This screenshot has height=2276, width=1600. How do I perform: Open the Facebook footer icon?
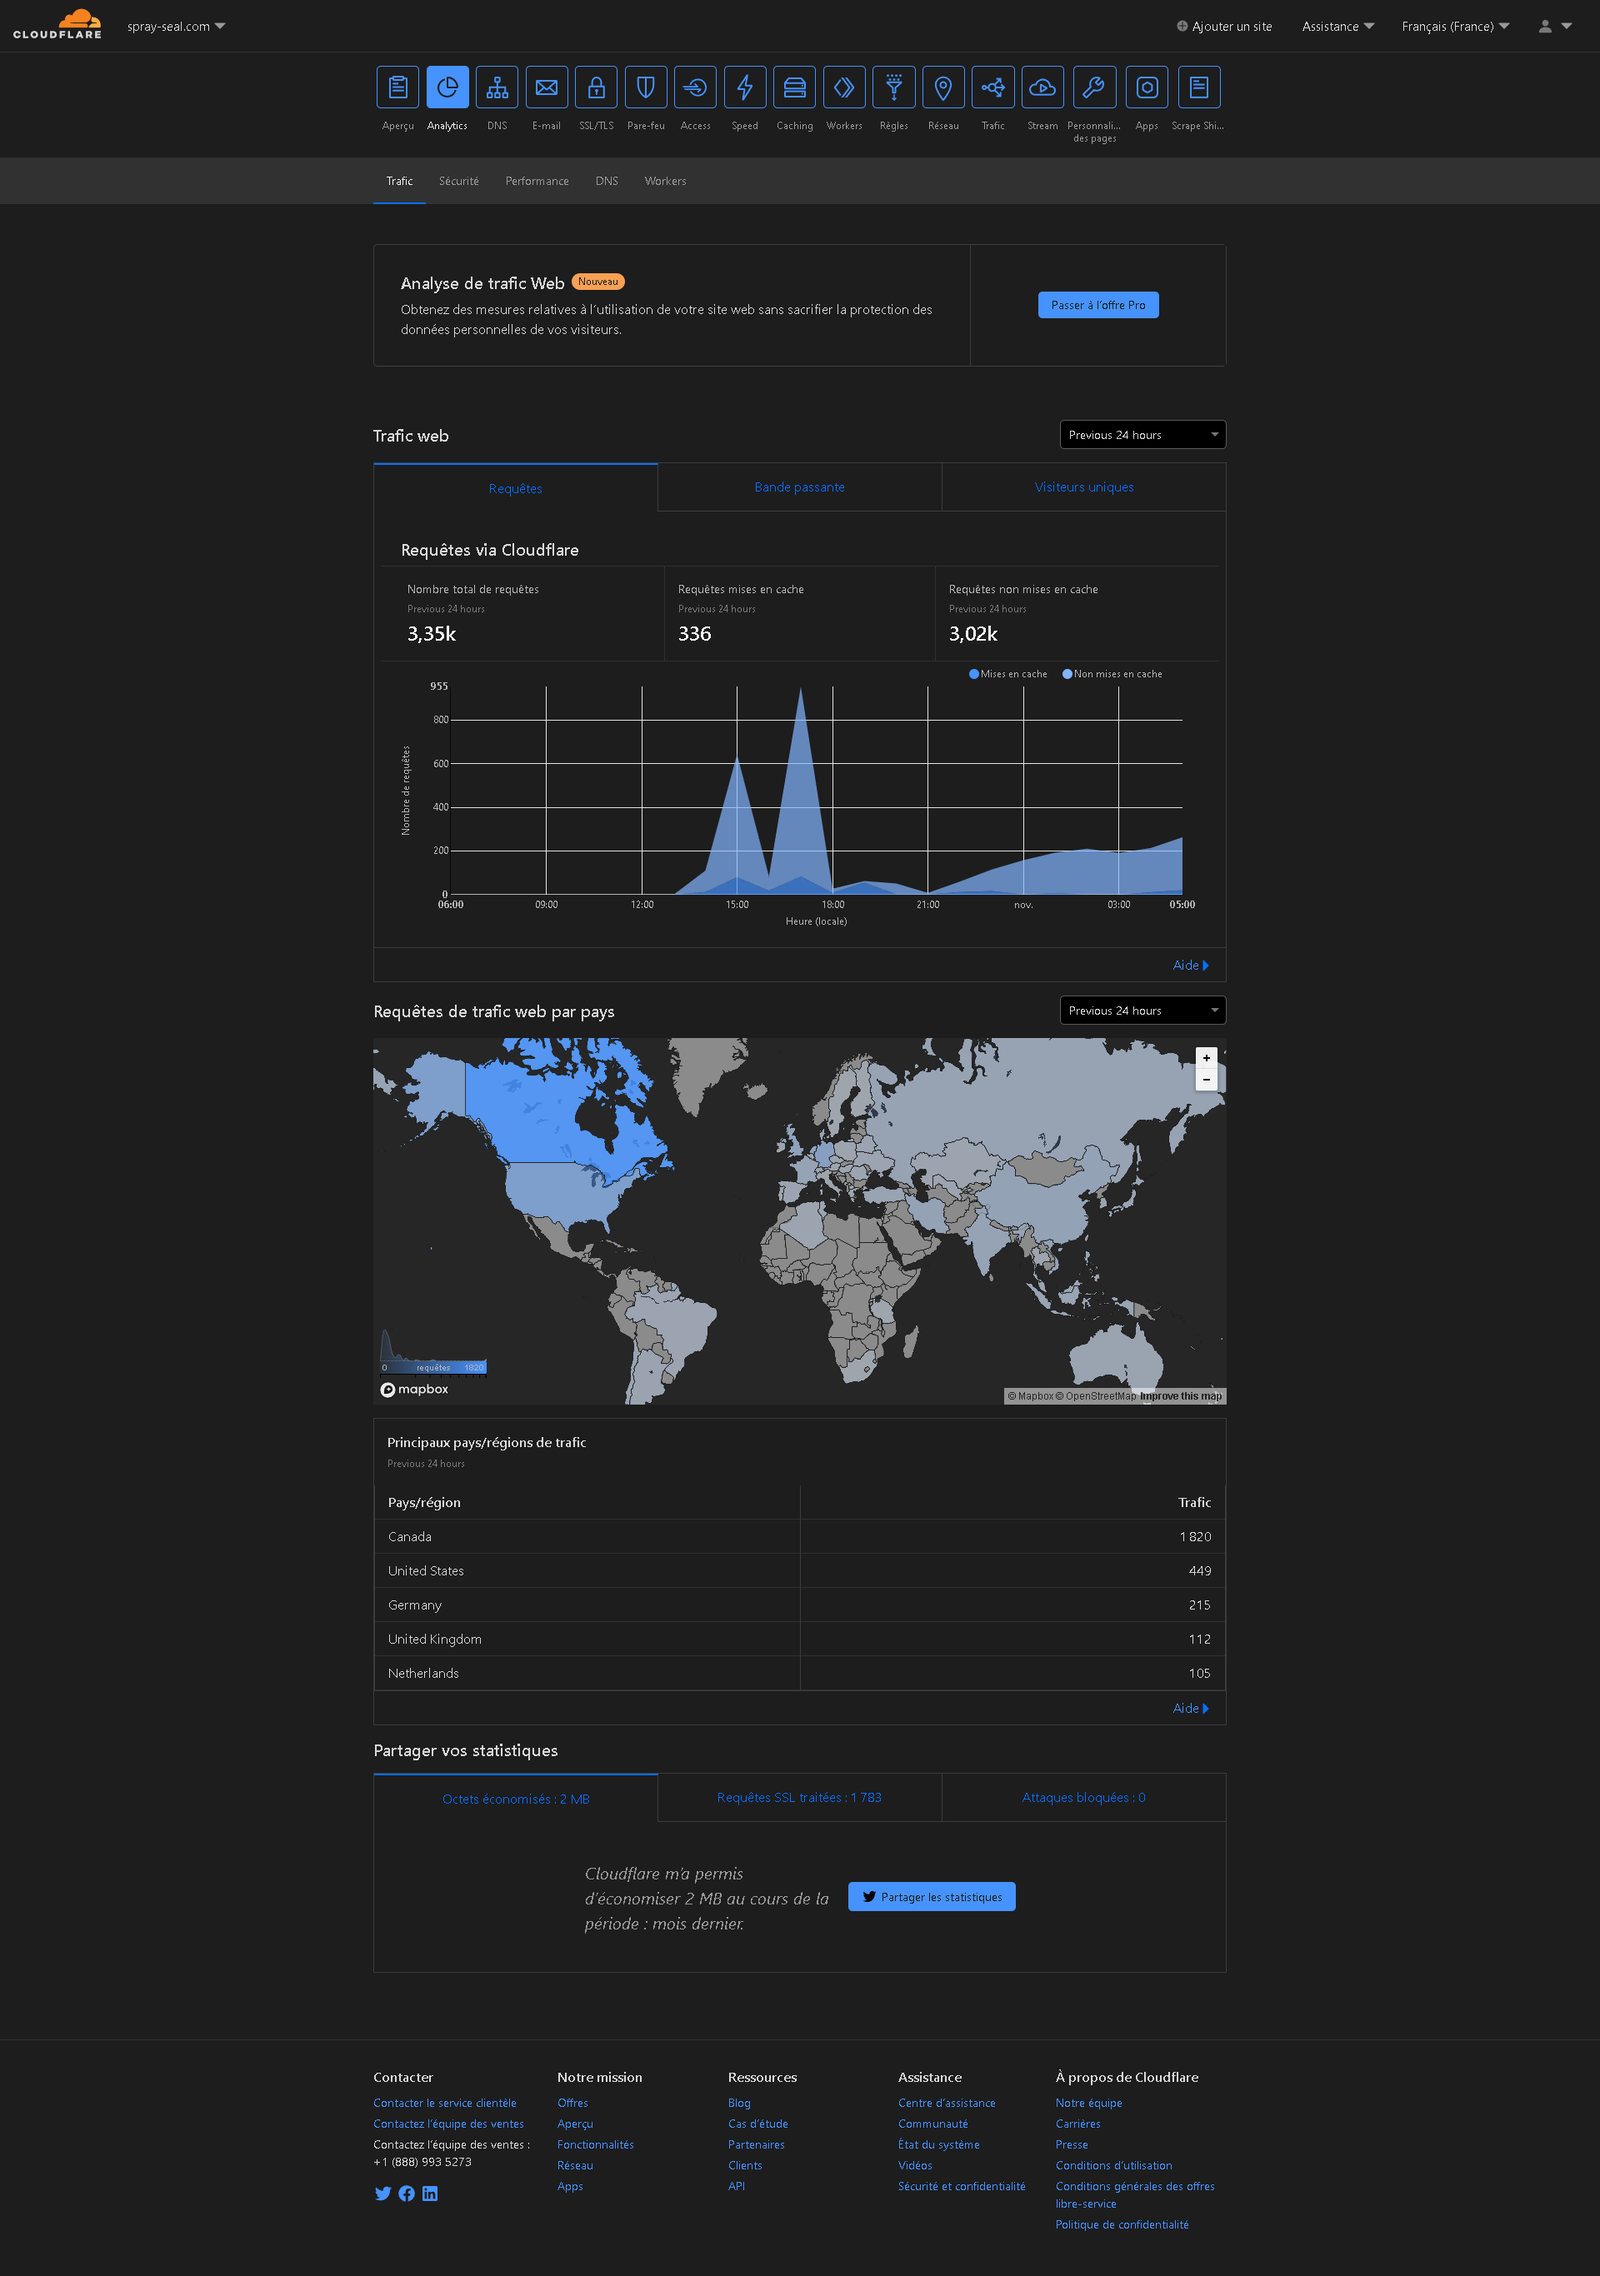407,2193
